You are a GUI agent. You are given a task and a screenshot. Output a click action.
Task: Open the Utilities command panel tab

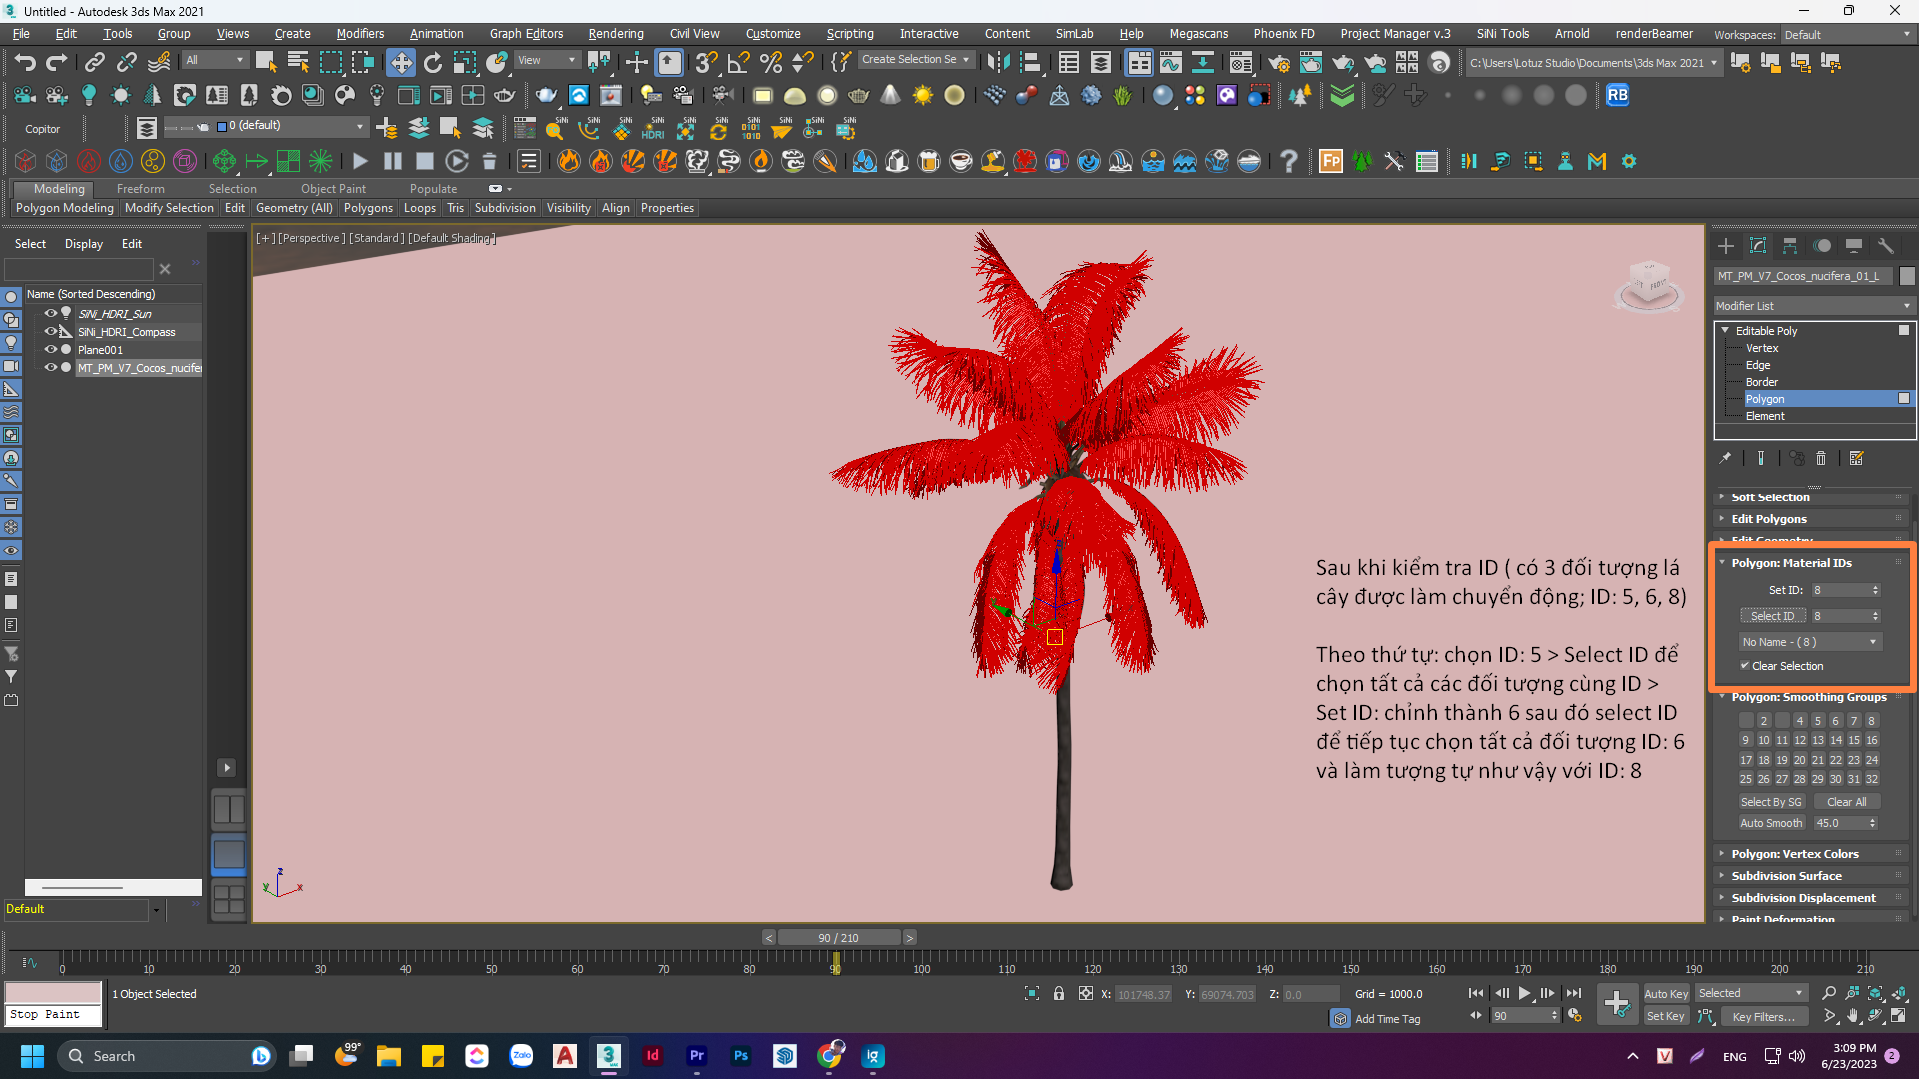[x=1886, y=246]
